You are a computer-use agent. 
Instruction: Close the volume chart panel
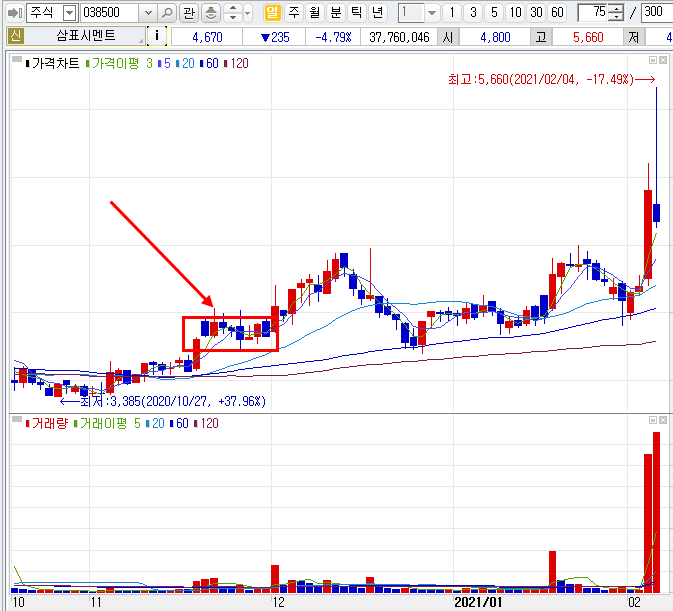tap(663, 420)
